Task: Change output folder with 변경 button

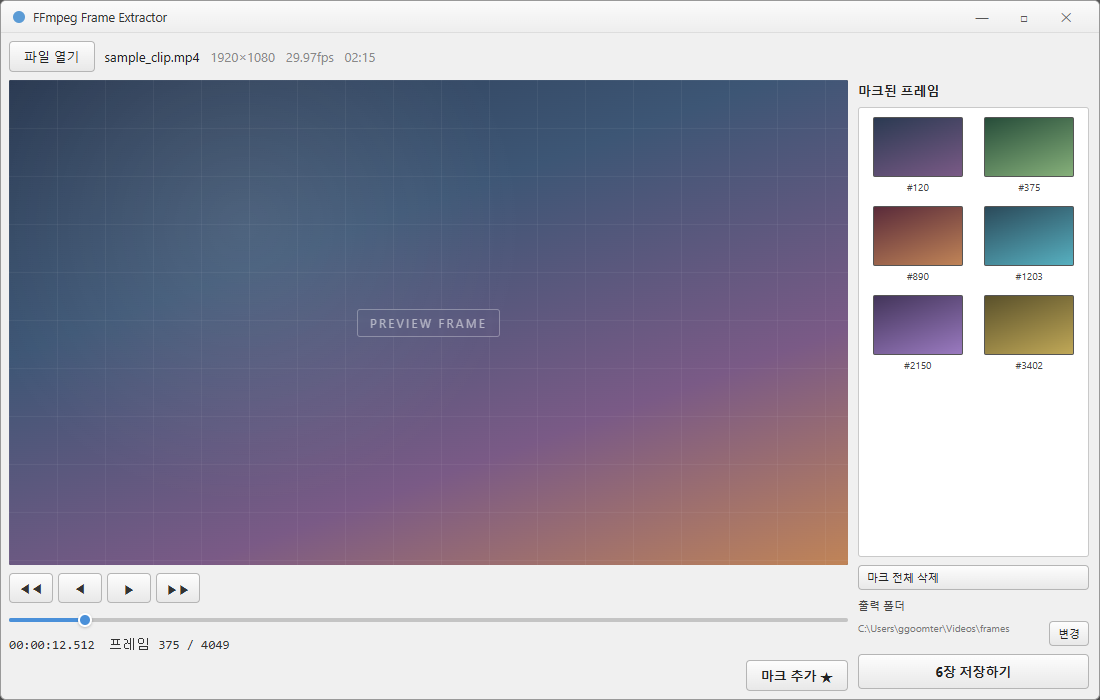Action: (x=1069, y=633)
